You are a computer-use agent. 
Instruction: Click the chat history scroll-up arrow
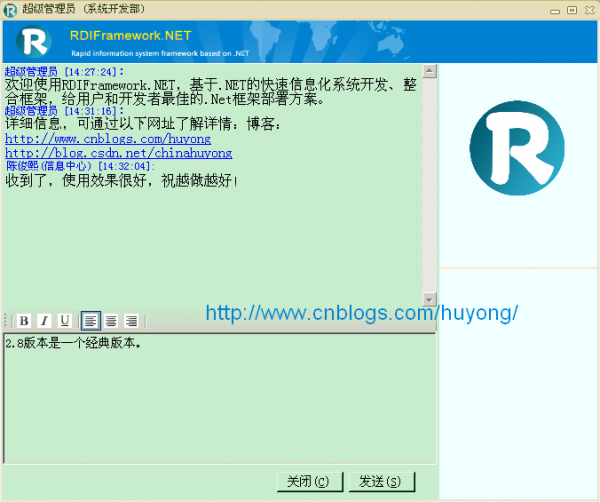pos(429,71)
